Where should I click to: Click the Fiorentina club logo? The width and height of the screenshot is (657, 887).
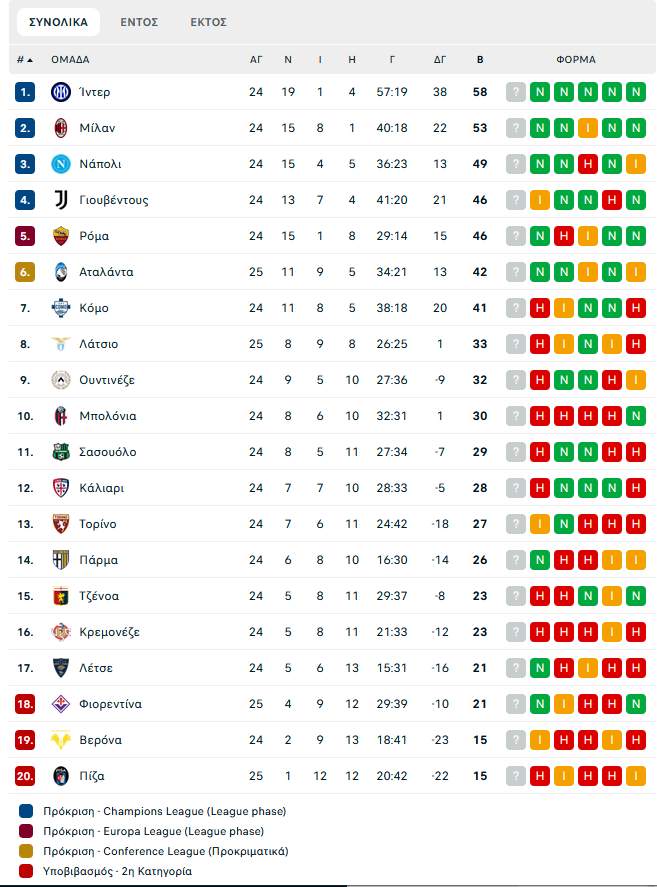[60, 704]
